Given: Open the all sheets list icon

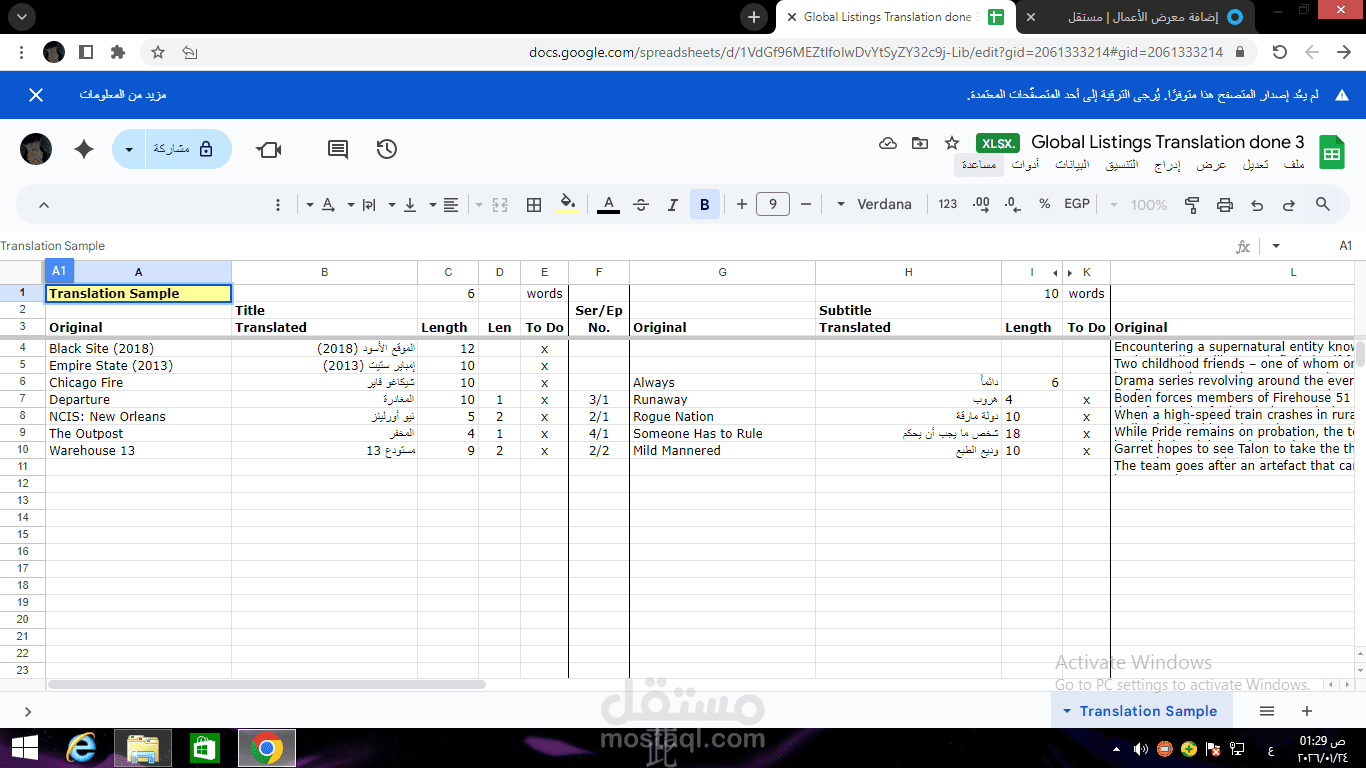Looking at the screenshot, I should pos(1267,711).
